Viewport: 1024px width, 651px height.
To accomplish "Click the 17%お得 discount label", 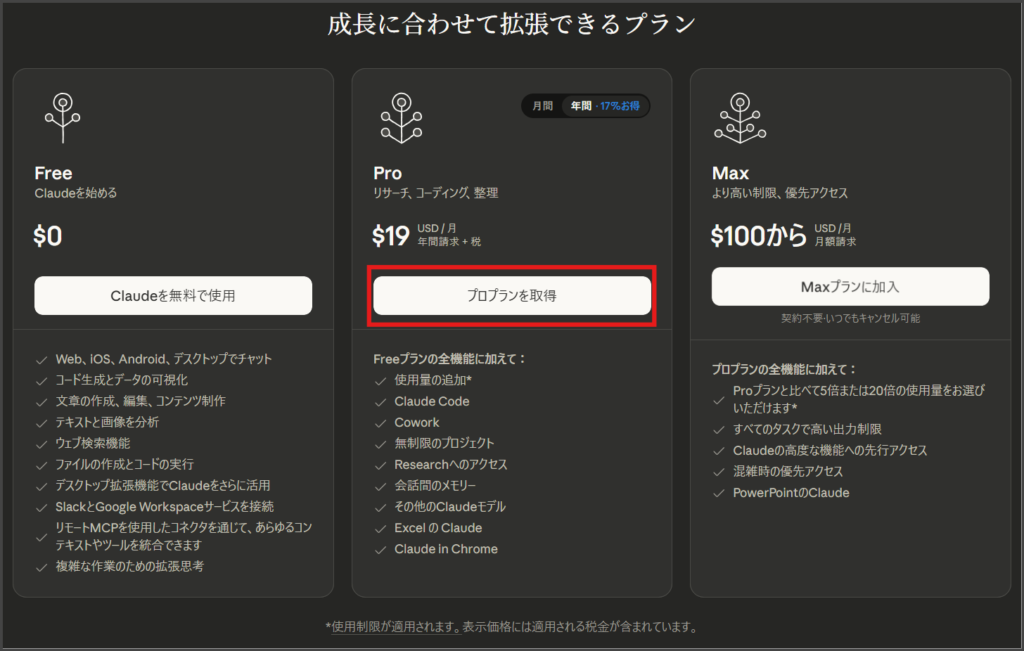I will click(x=622, y=106).
